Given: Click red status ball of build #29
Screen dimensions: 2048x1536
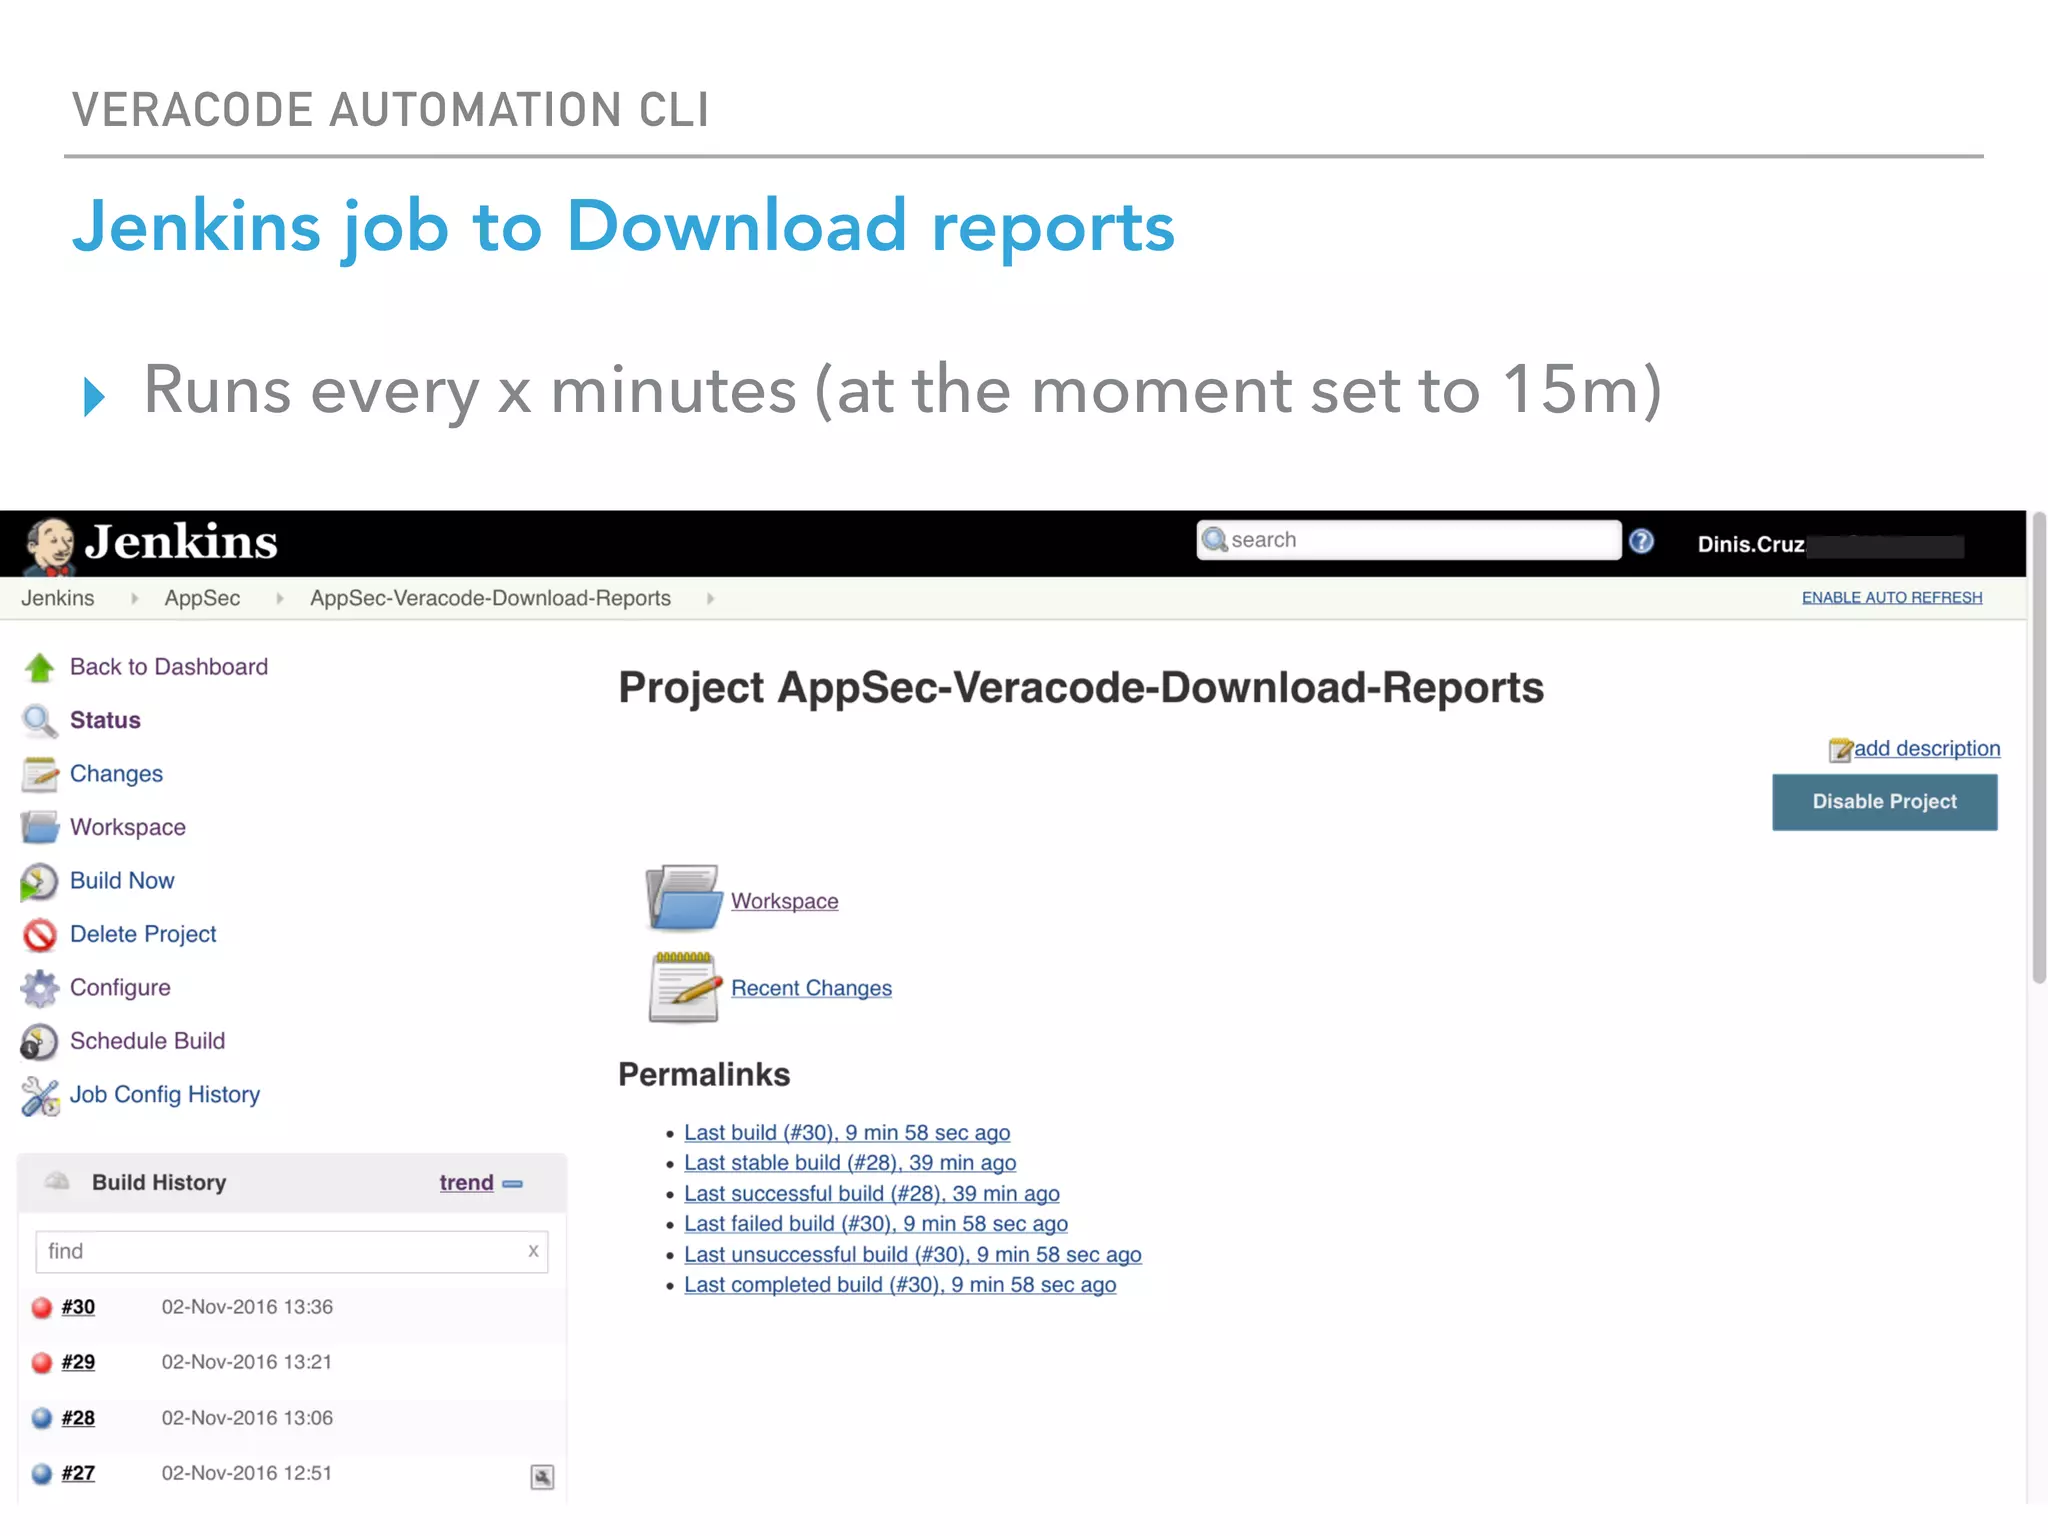Looking at the screenshot, I should click(41, 1362).
